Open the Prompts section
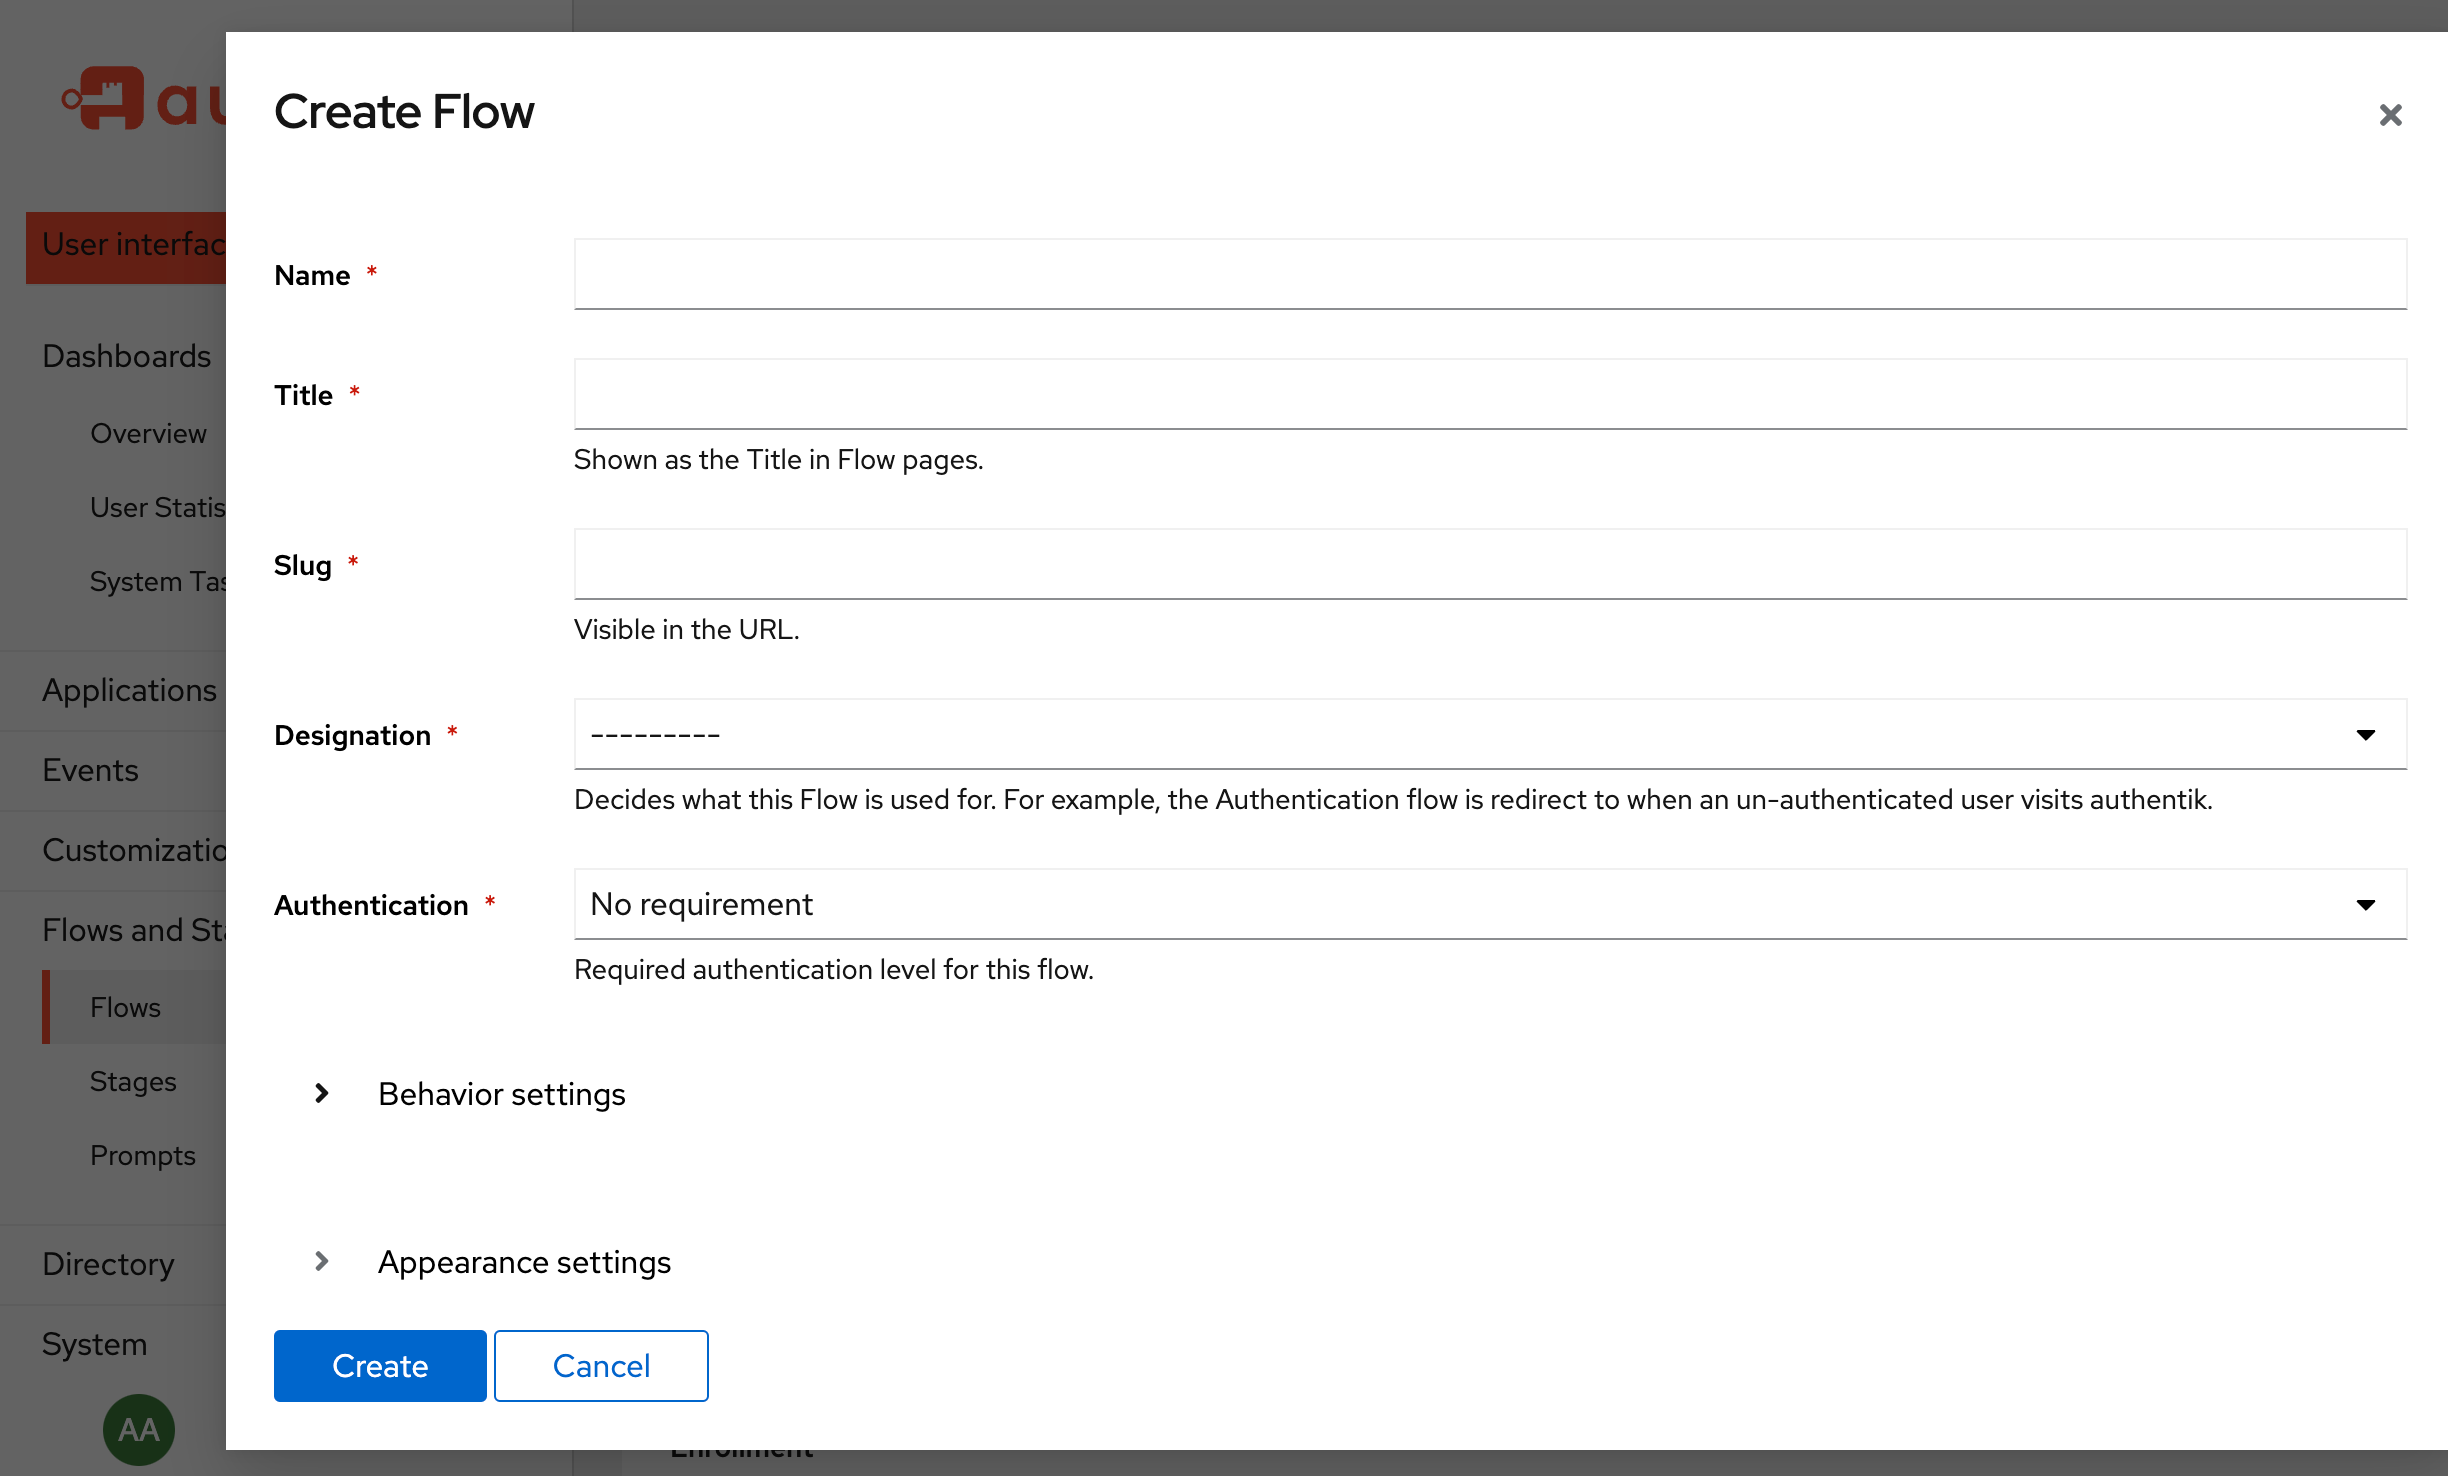The image size is (2448, 1476). tap(143, 1155)
